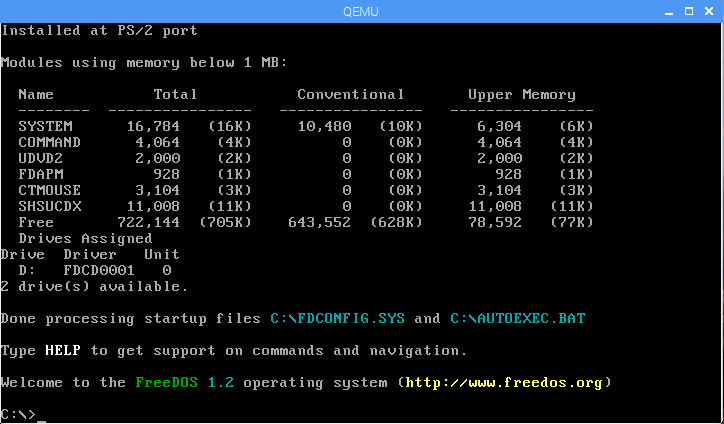
Task: Click the QEMU title bar text
Action: [361, 12]
